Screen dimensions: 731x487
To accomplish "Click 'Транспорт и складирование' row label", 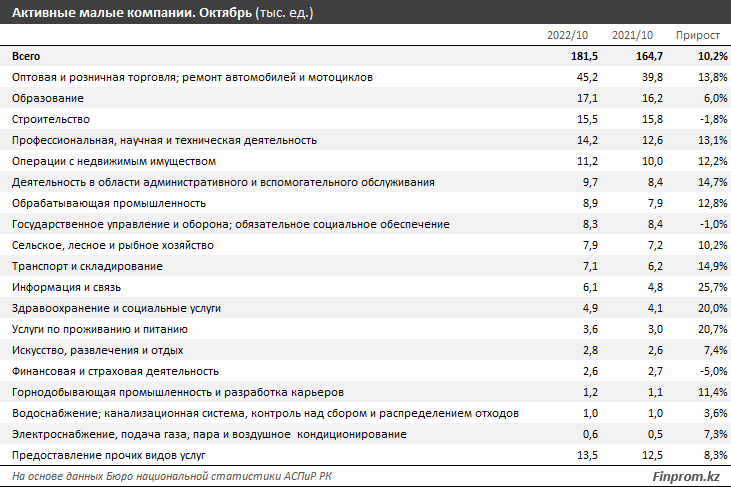I will 87,266.
